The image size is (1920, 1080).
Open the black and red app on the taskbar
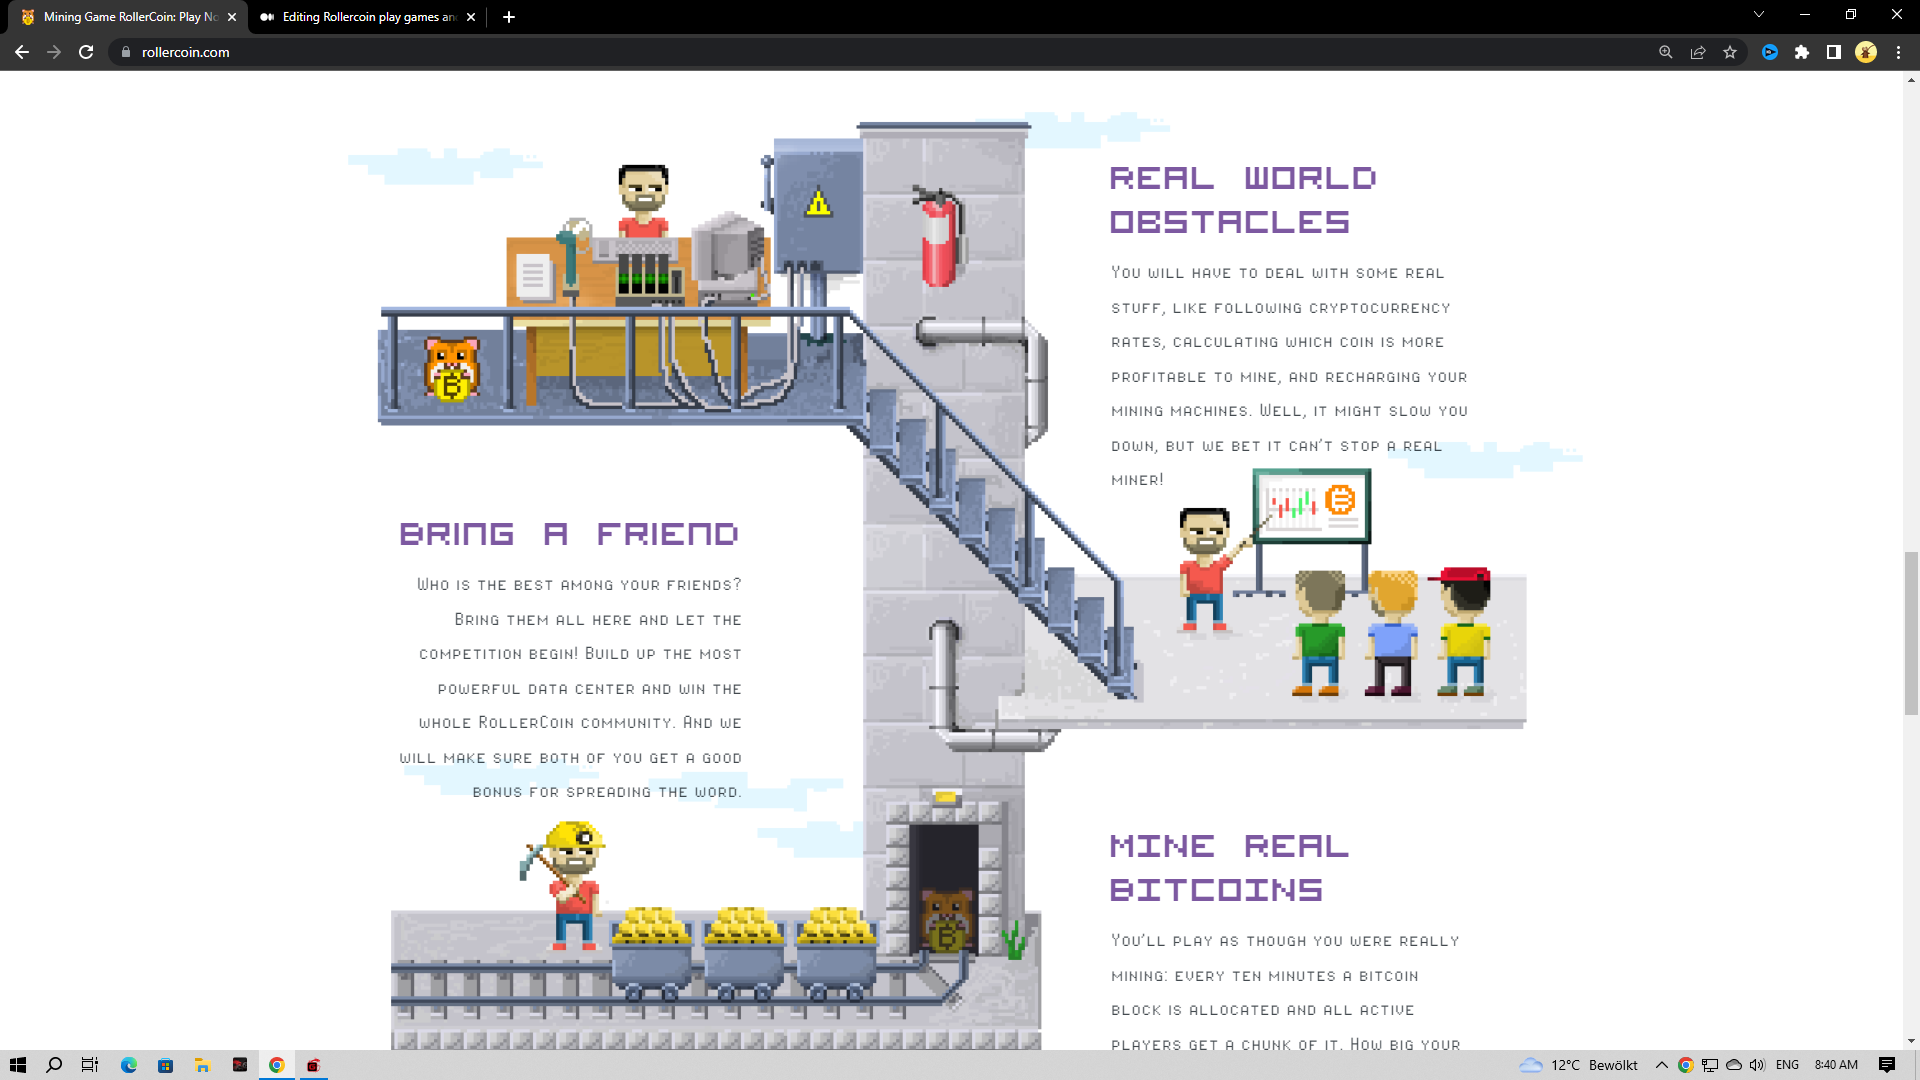coord(240,1065)
